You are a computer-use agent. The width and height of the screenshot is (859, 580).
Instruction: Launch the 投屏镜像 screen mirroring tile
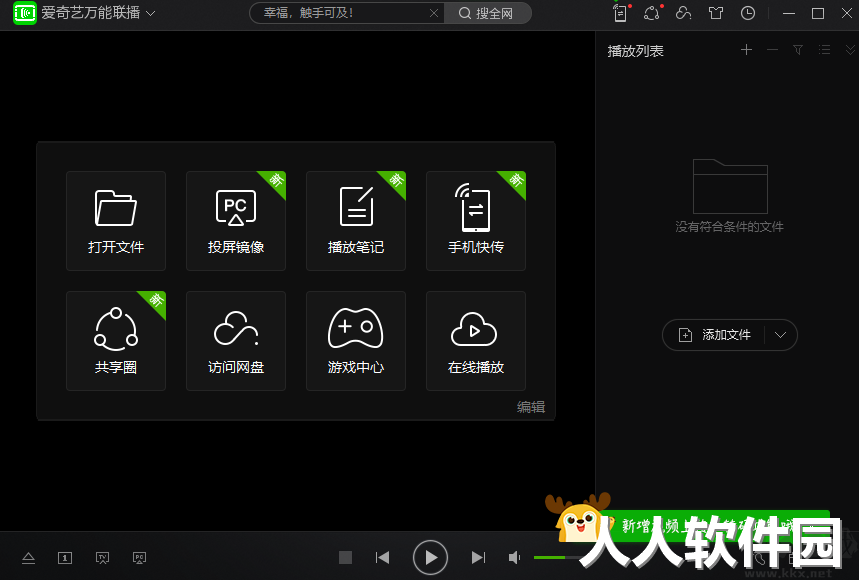tap(236, 221)
